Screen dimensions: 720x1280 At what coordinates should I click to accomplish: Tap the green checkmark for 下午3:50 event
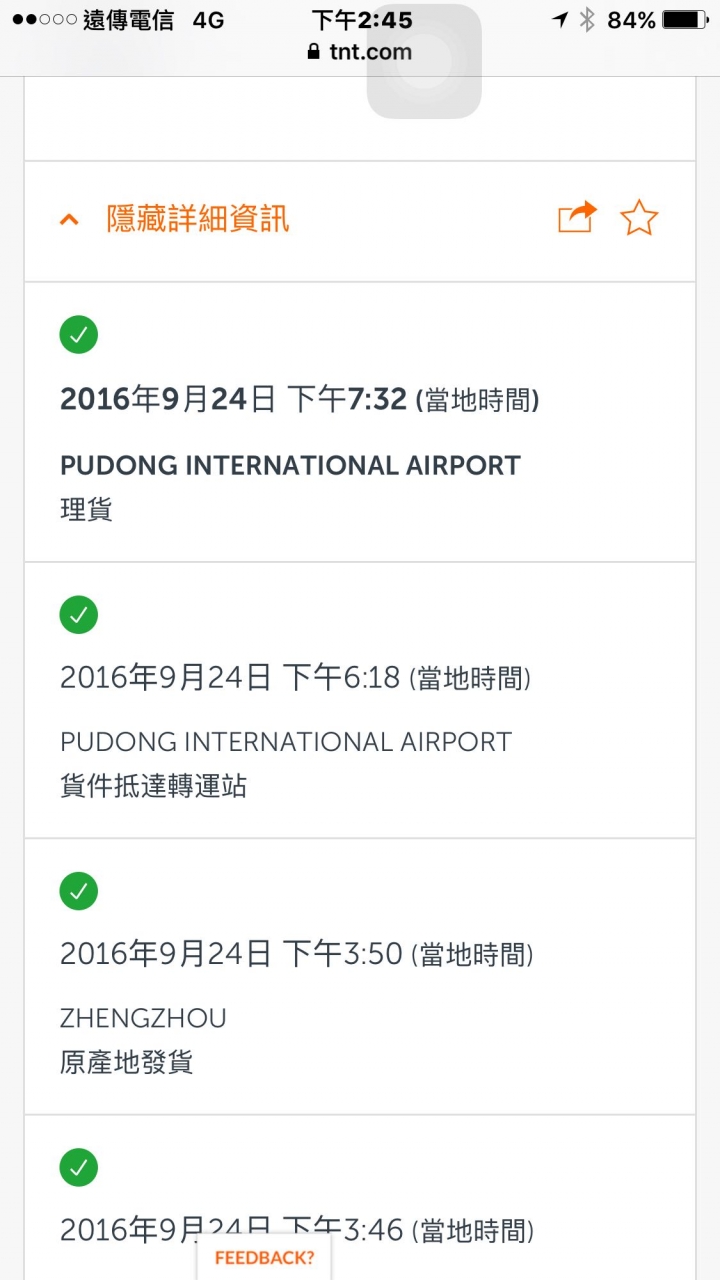[x=79, y=890]
